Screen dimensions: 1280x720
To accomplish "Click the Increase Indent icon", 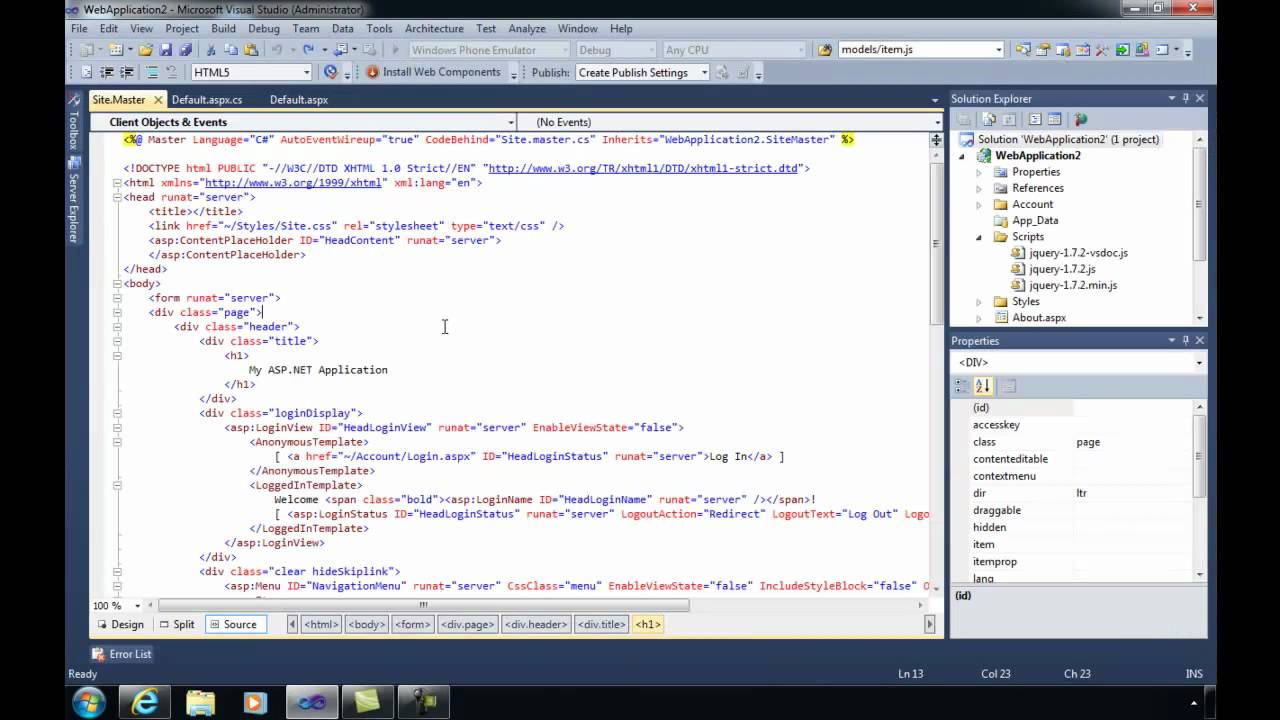I will (x=127, y=72).
